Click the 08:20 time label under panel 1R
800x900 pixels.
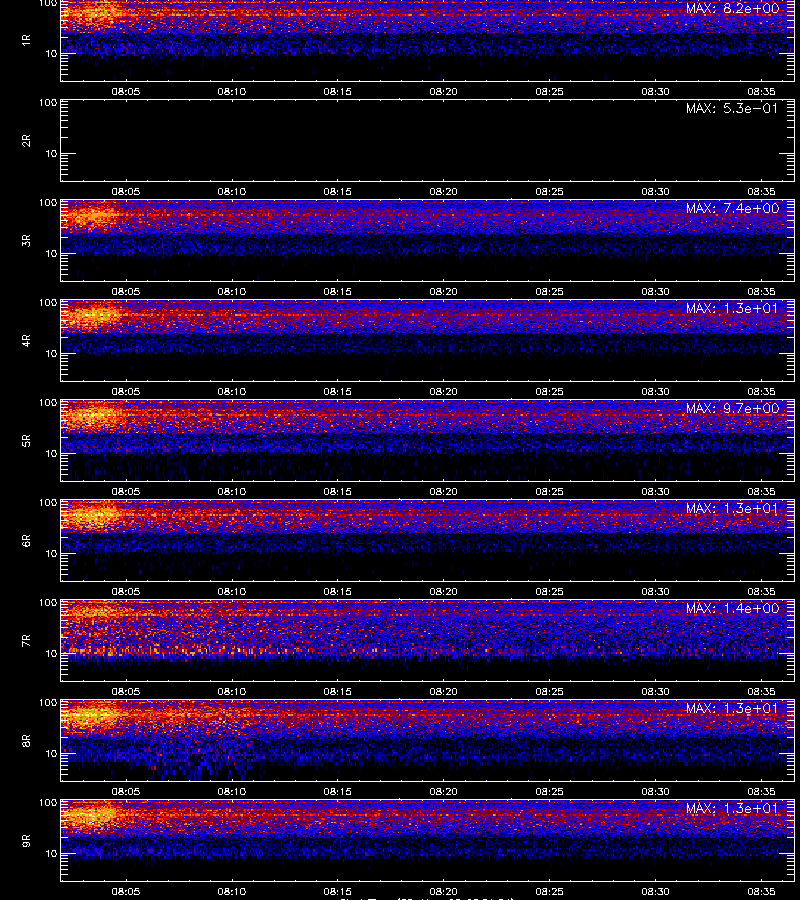pyautogui.click(x=444, y=91)
